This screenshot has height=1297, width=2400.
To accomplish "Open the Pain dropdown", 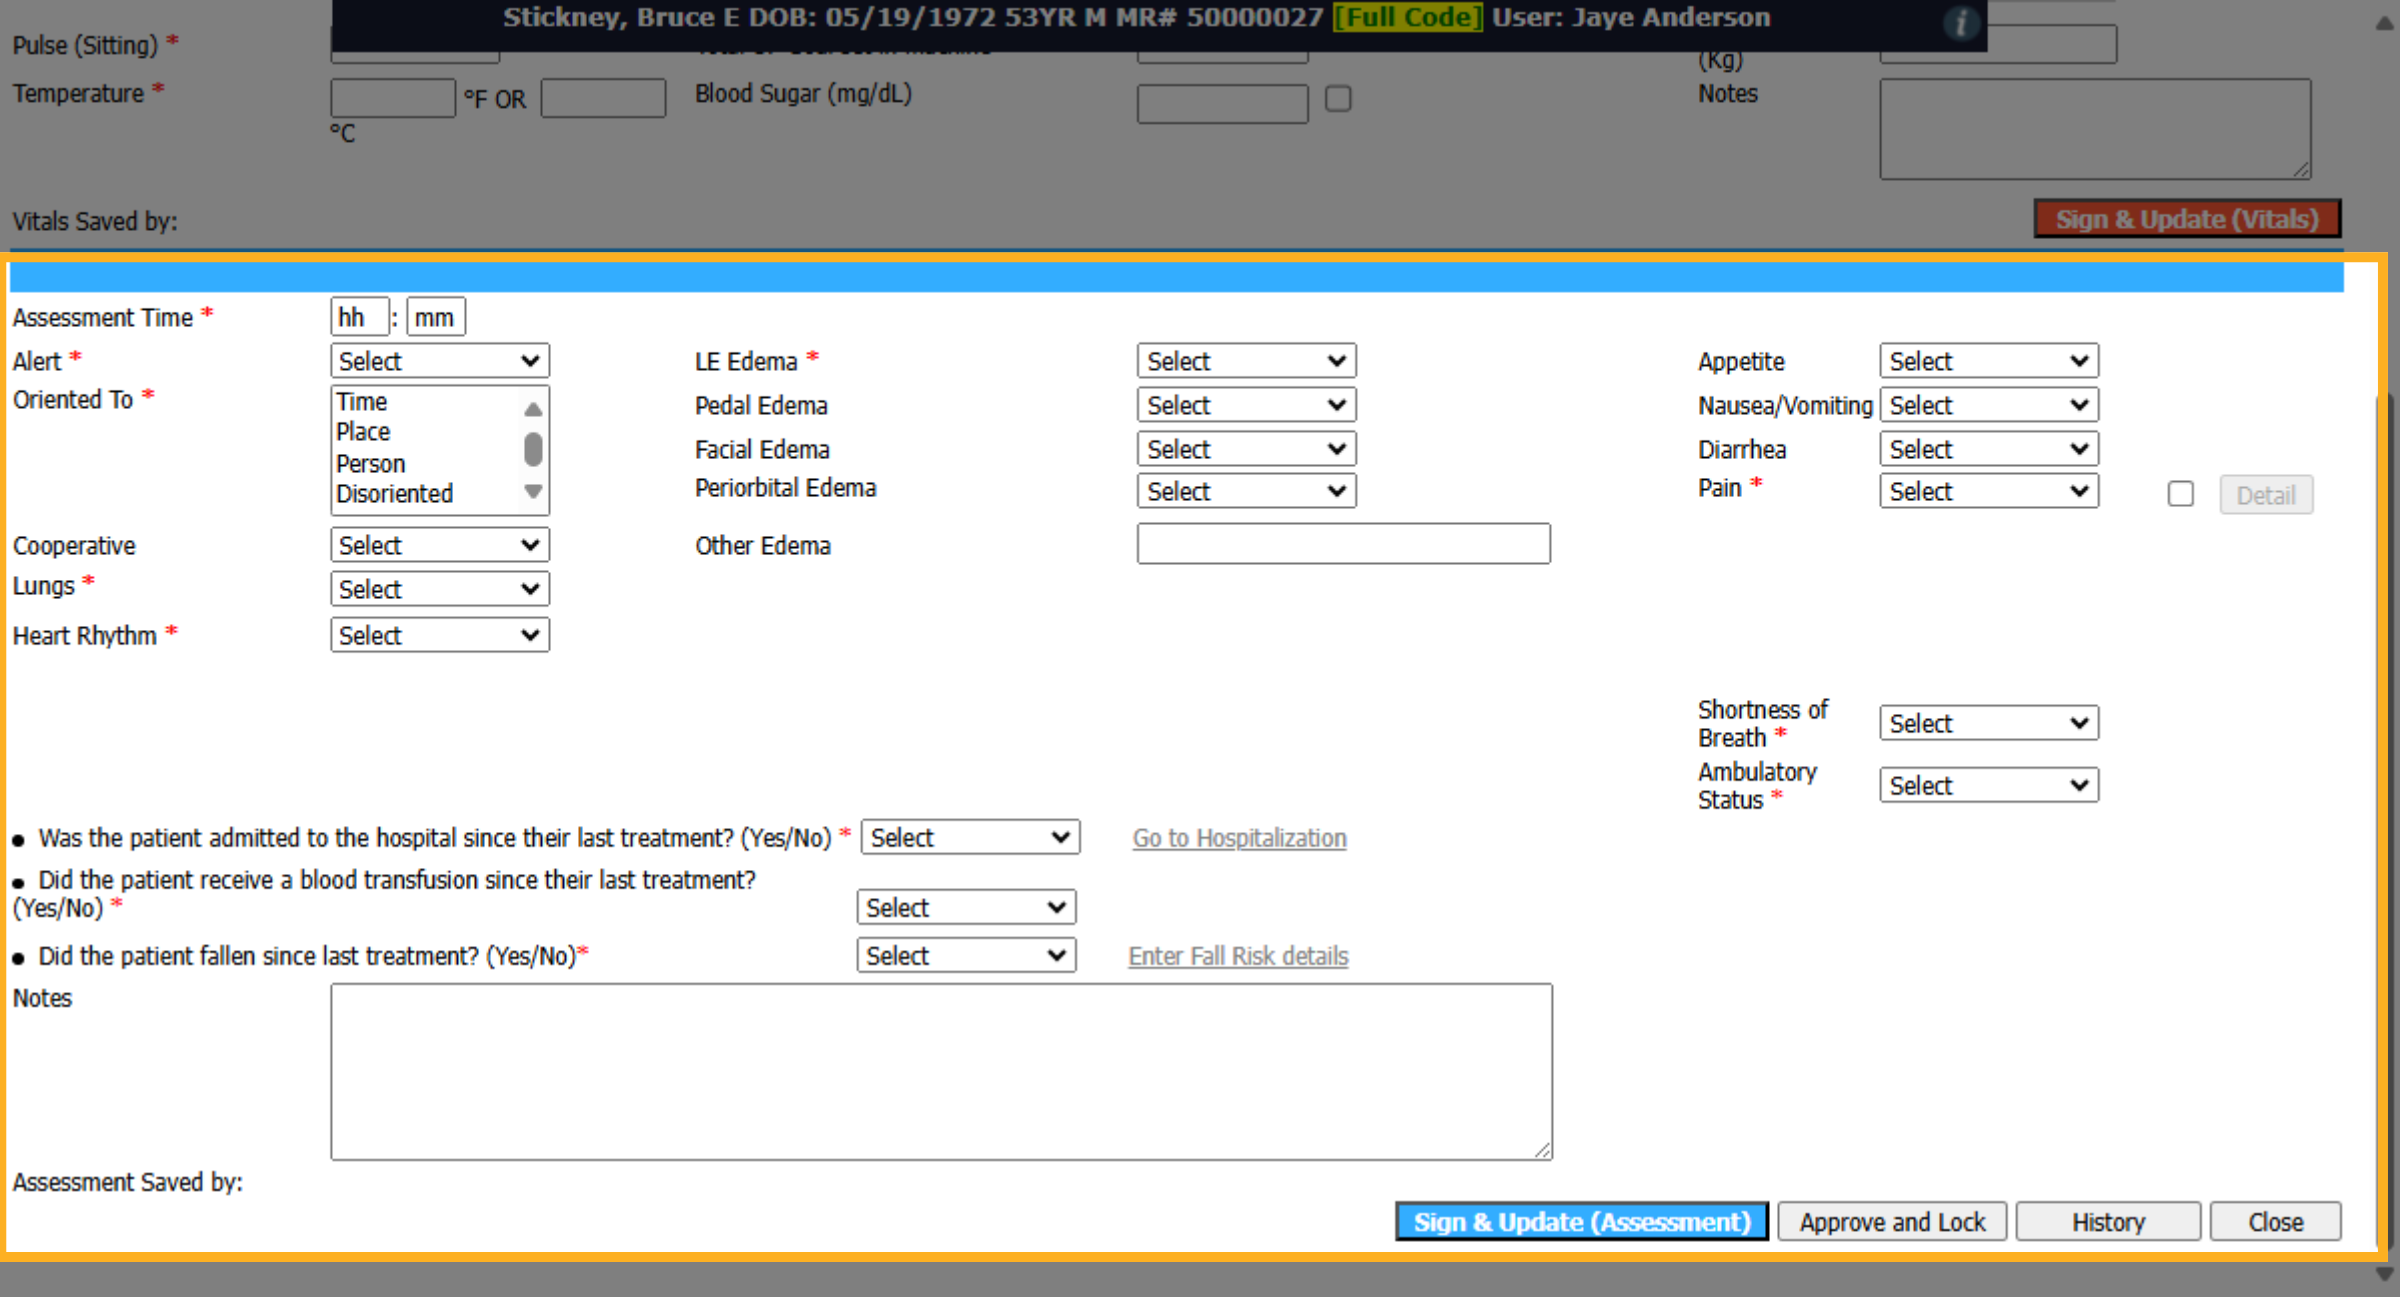I will coord(1989,491).
